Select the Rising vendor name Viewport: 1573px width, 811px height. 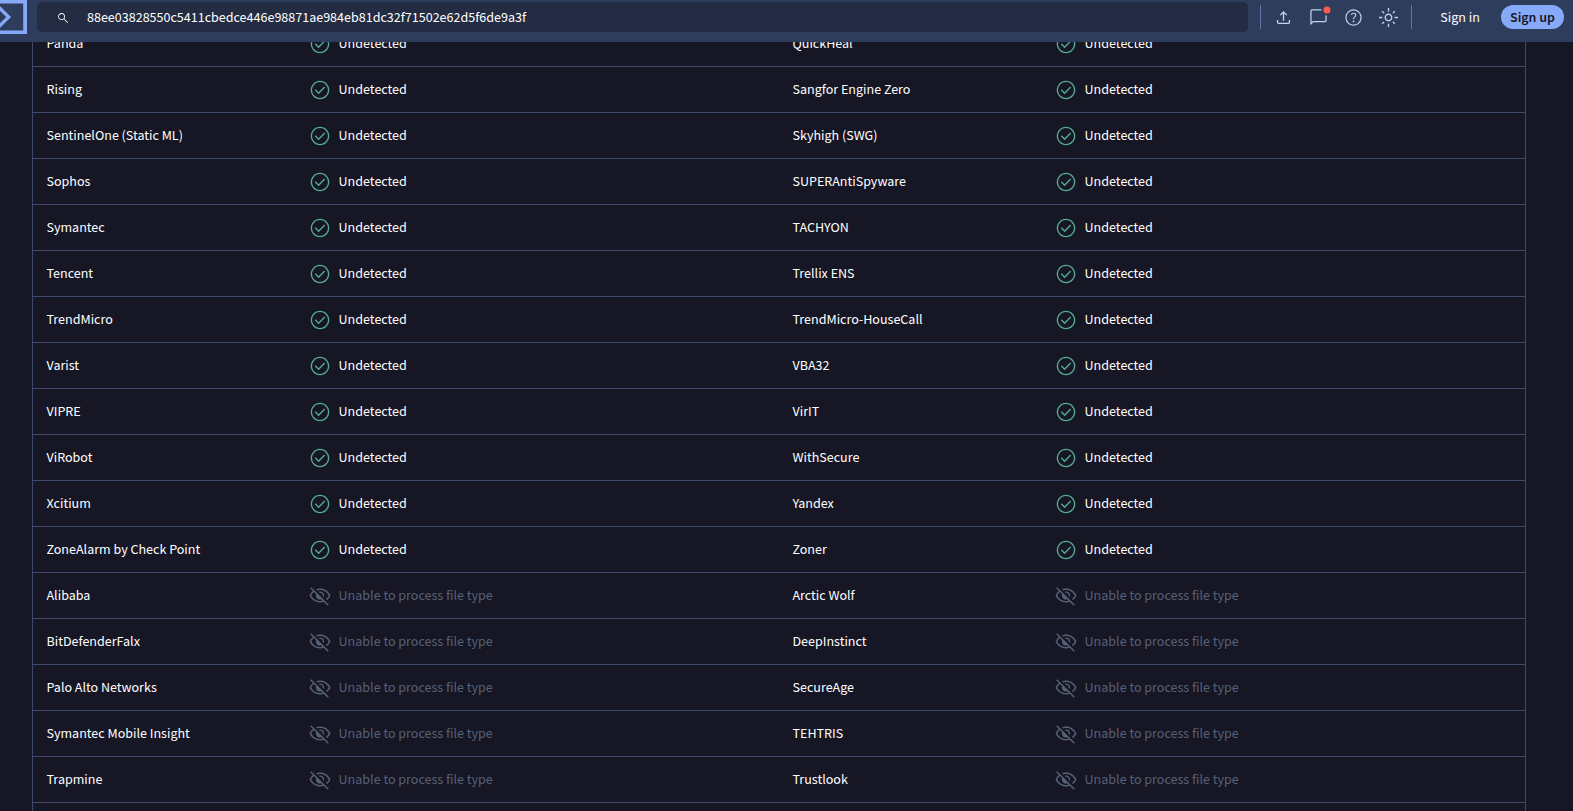click(64, 90)
